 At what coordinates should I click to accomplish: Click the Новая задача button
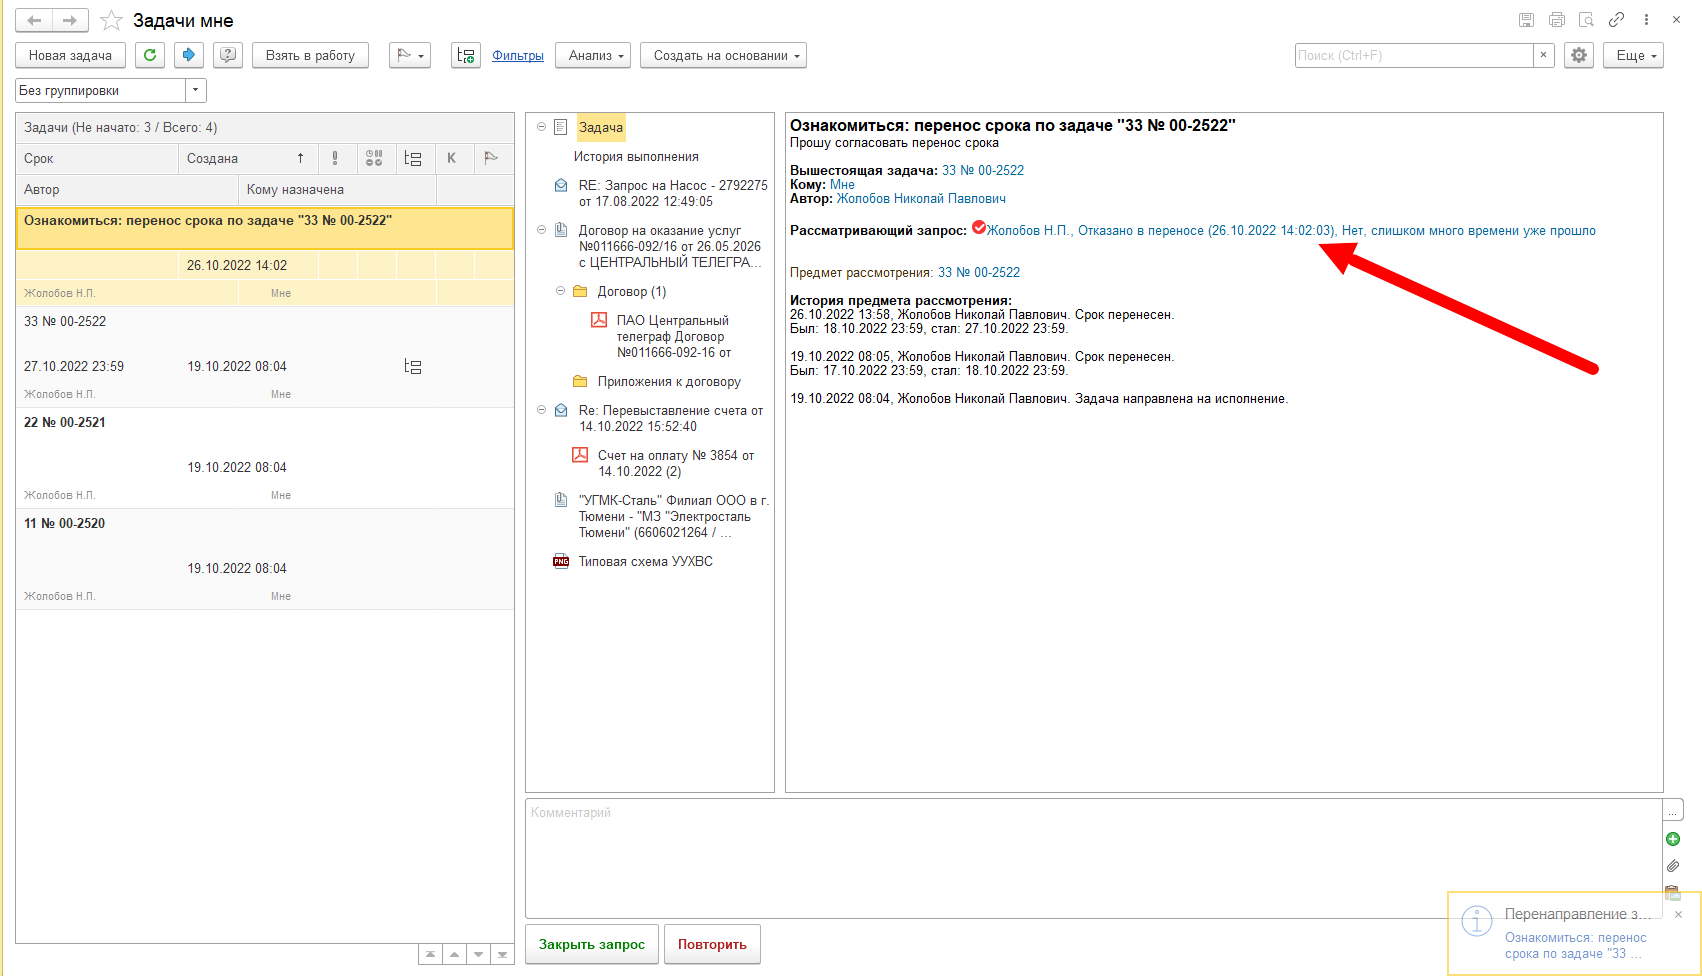pos(70,55)
